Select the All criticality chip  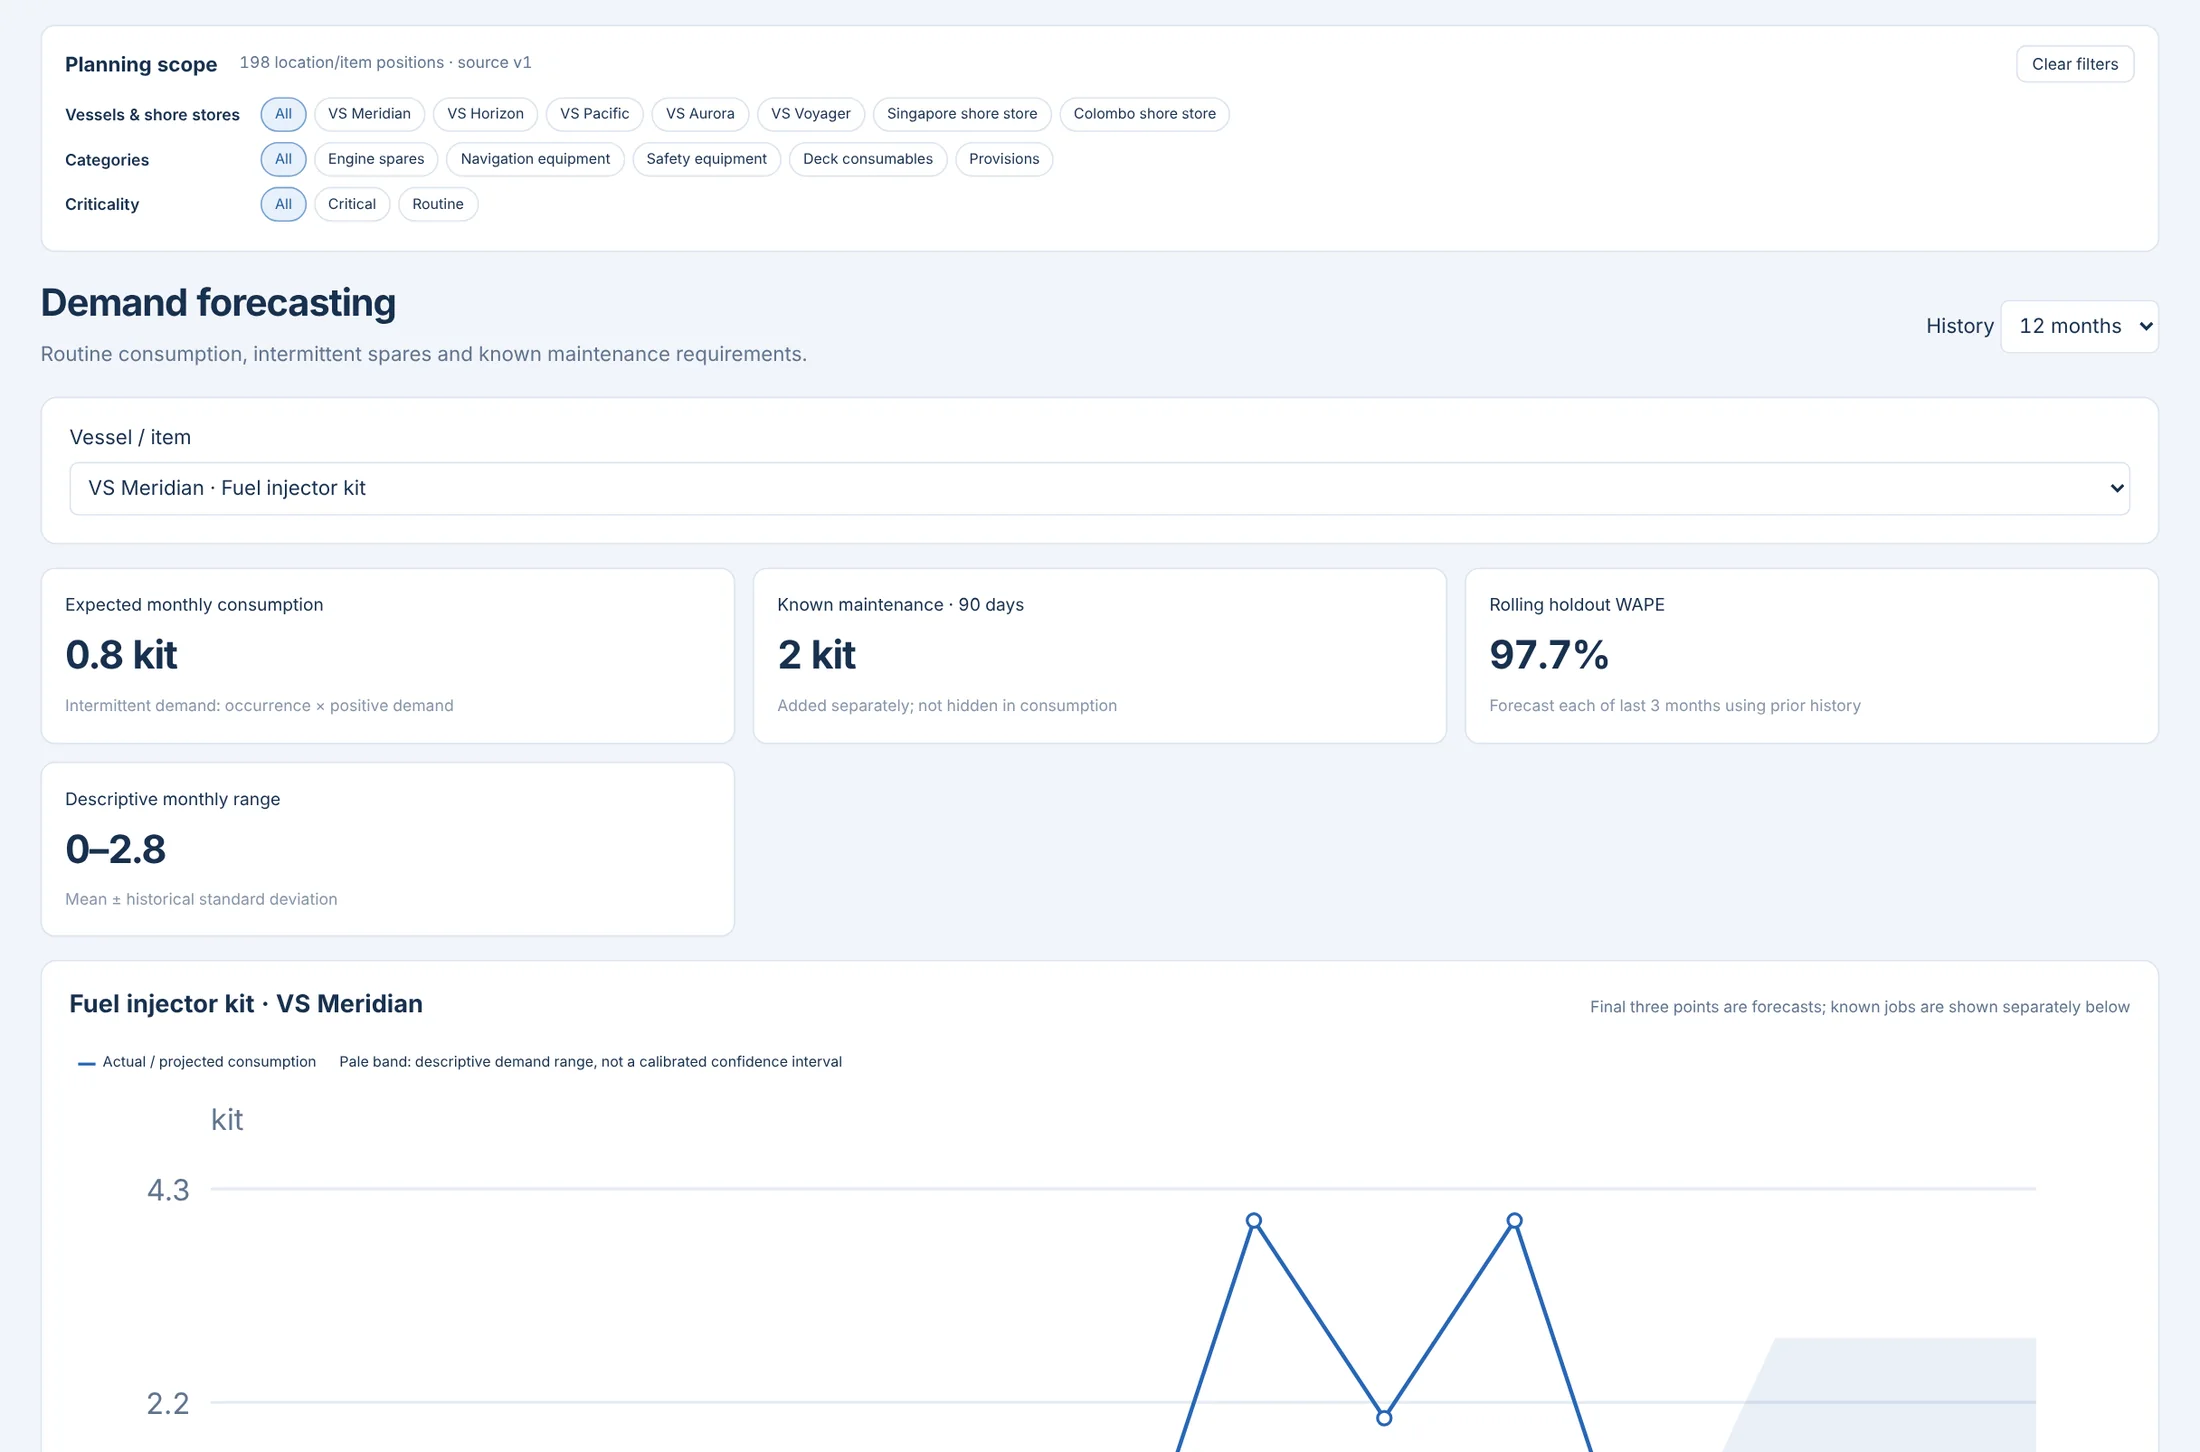(x=283, y=204)
